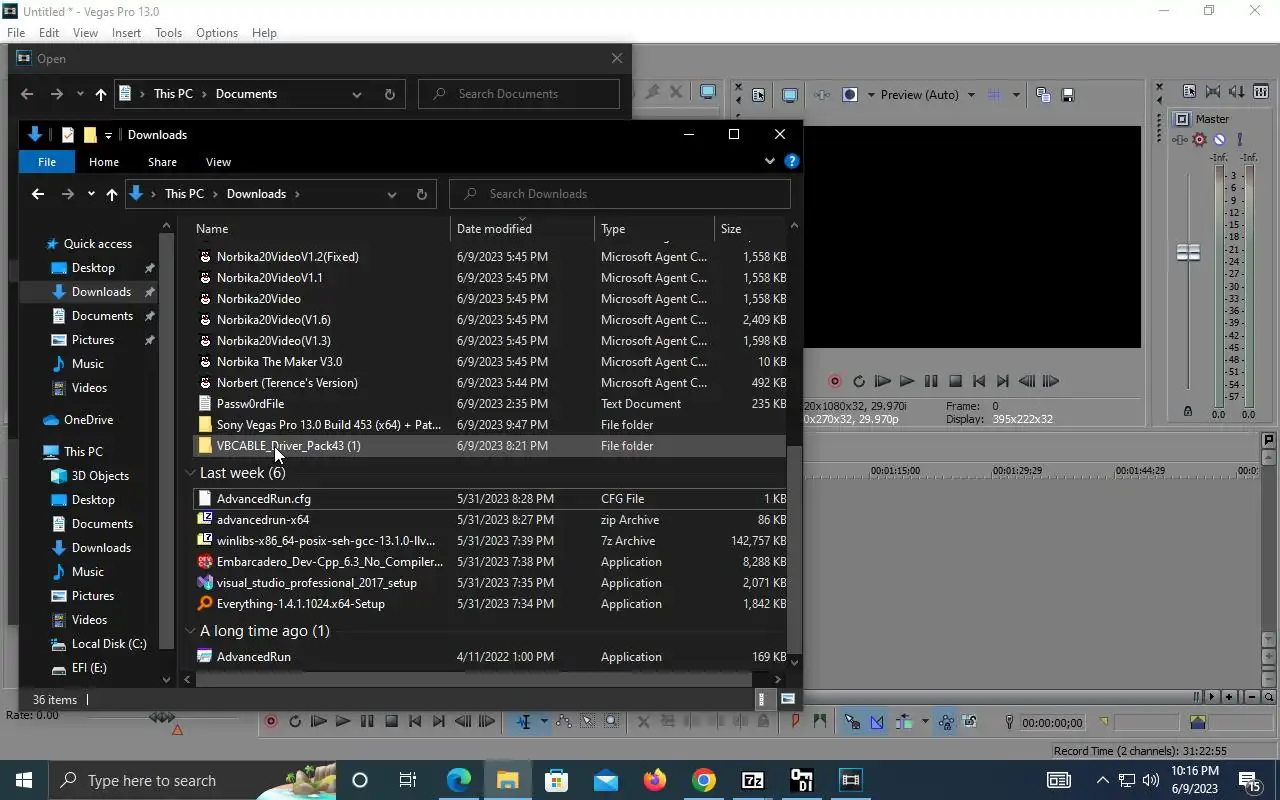Click Record in the Vegas preview transport
The width and height of the screenshot is (1280, 800).
pyautogui.click(x=835, y=381)
